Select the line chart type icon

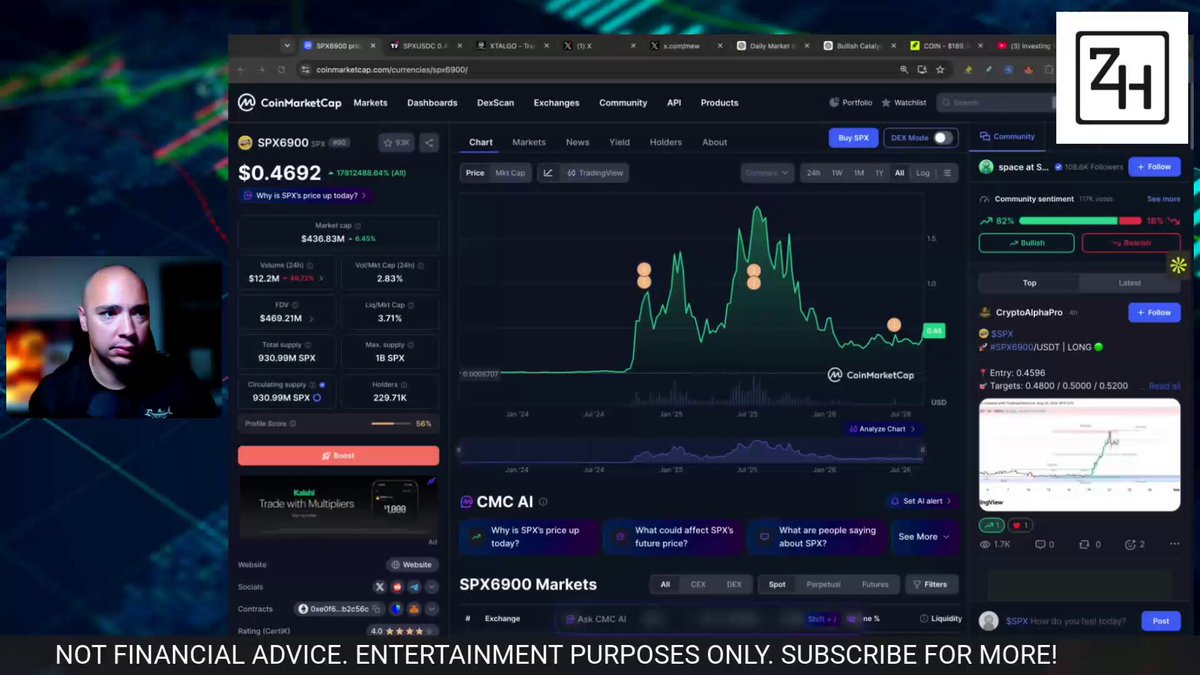click(548, 173)
